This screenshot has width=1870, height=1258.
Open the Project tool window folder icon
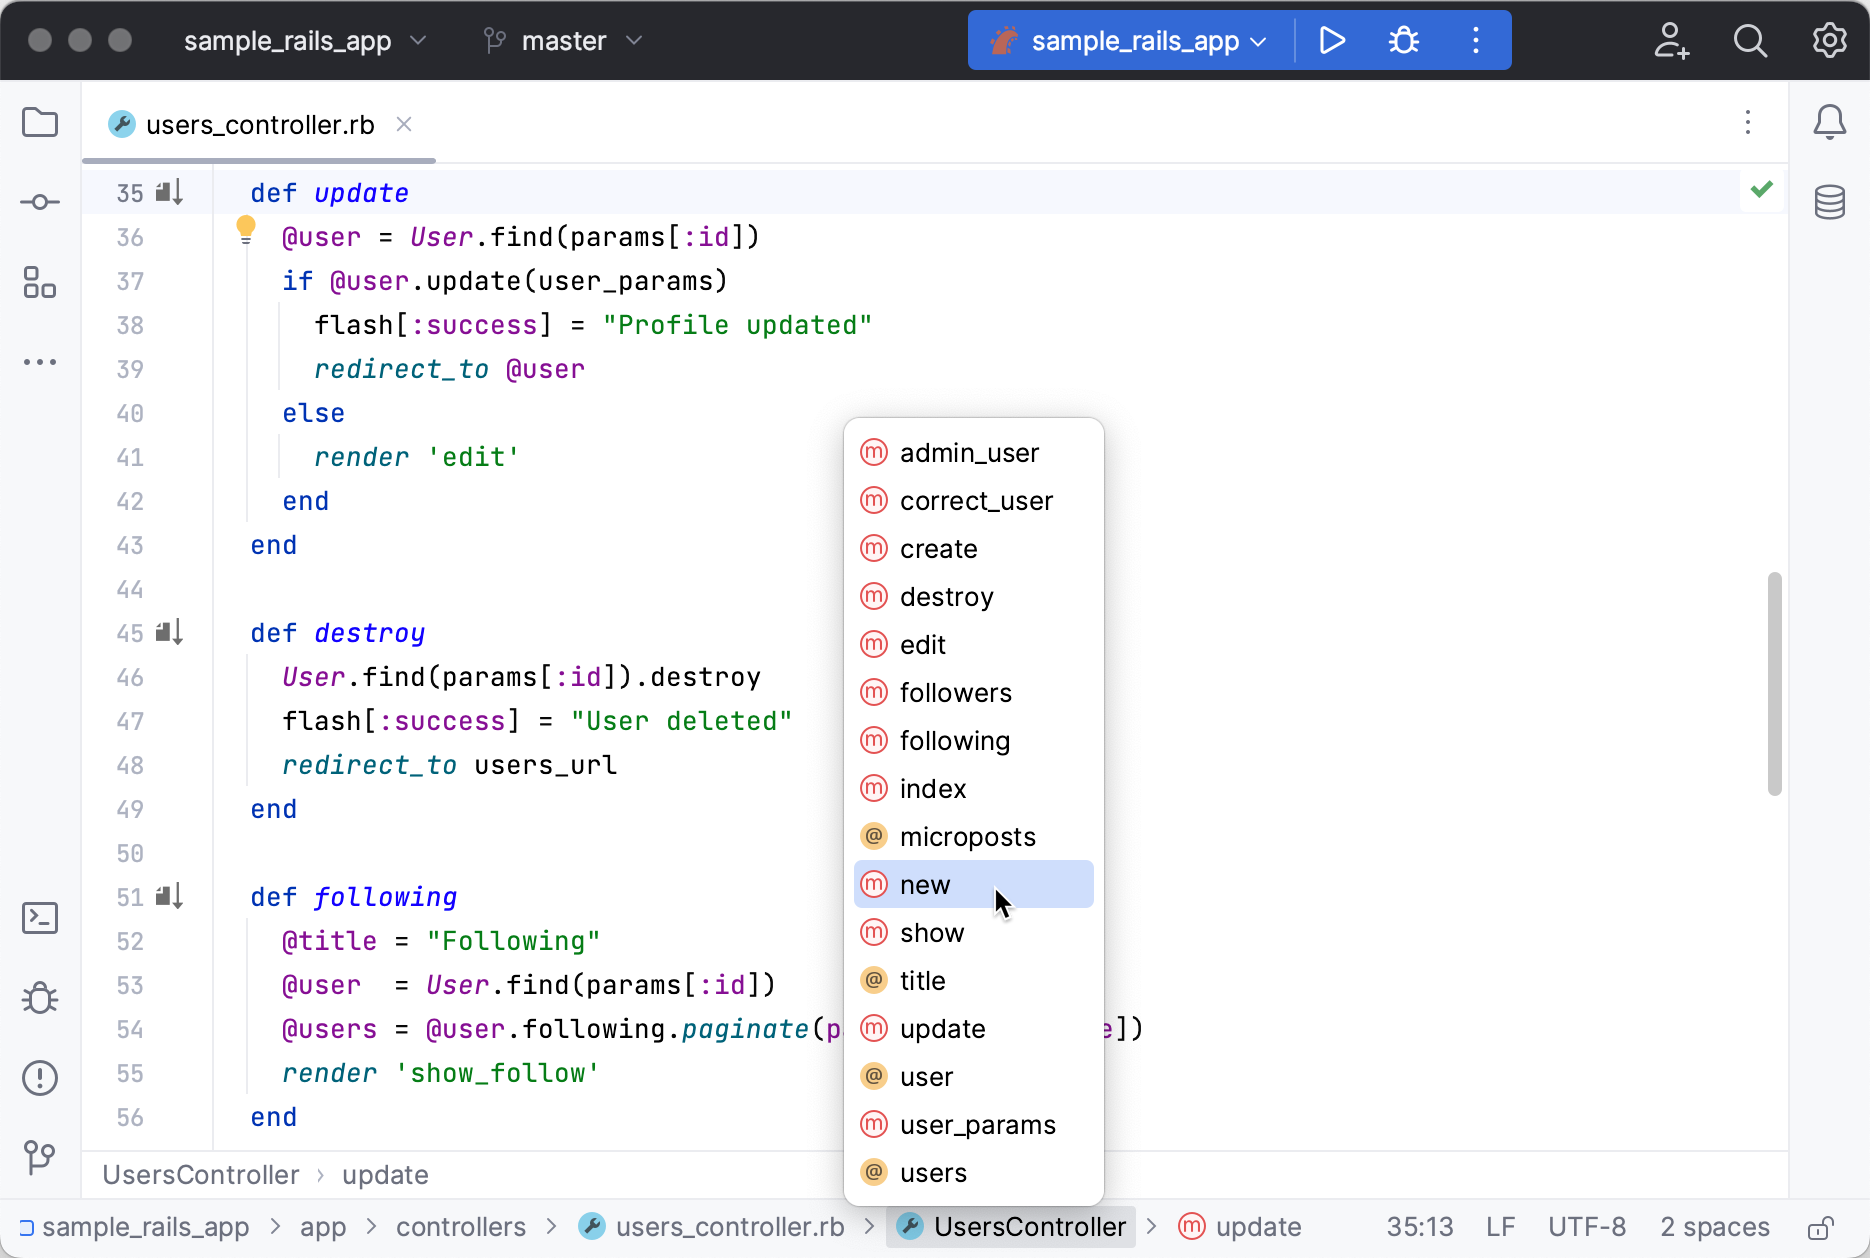tap(40, 123)
